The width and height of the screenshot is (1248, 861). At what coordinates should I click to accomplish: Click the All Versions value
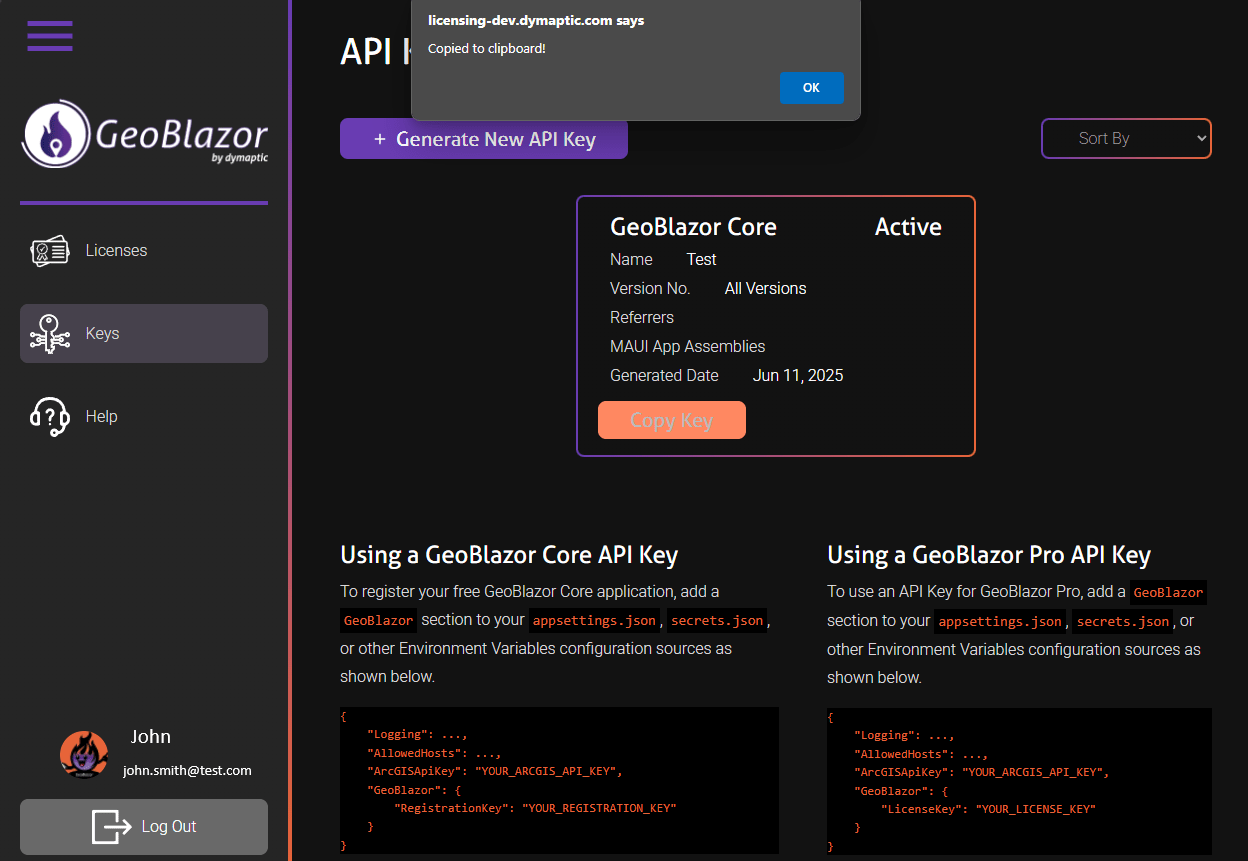(x=765, y=289)
